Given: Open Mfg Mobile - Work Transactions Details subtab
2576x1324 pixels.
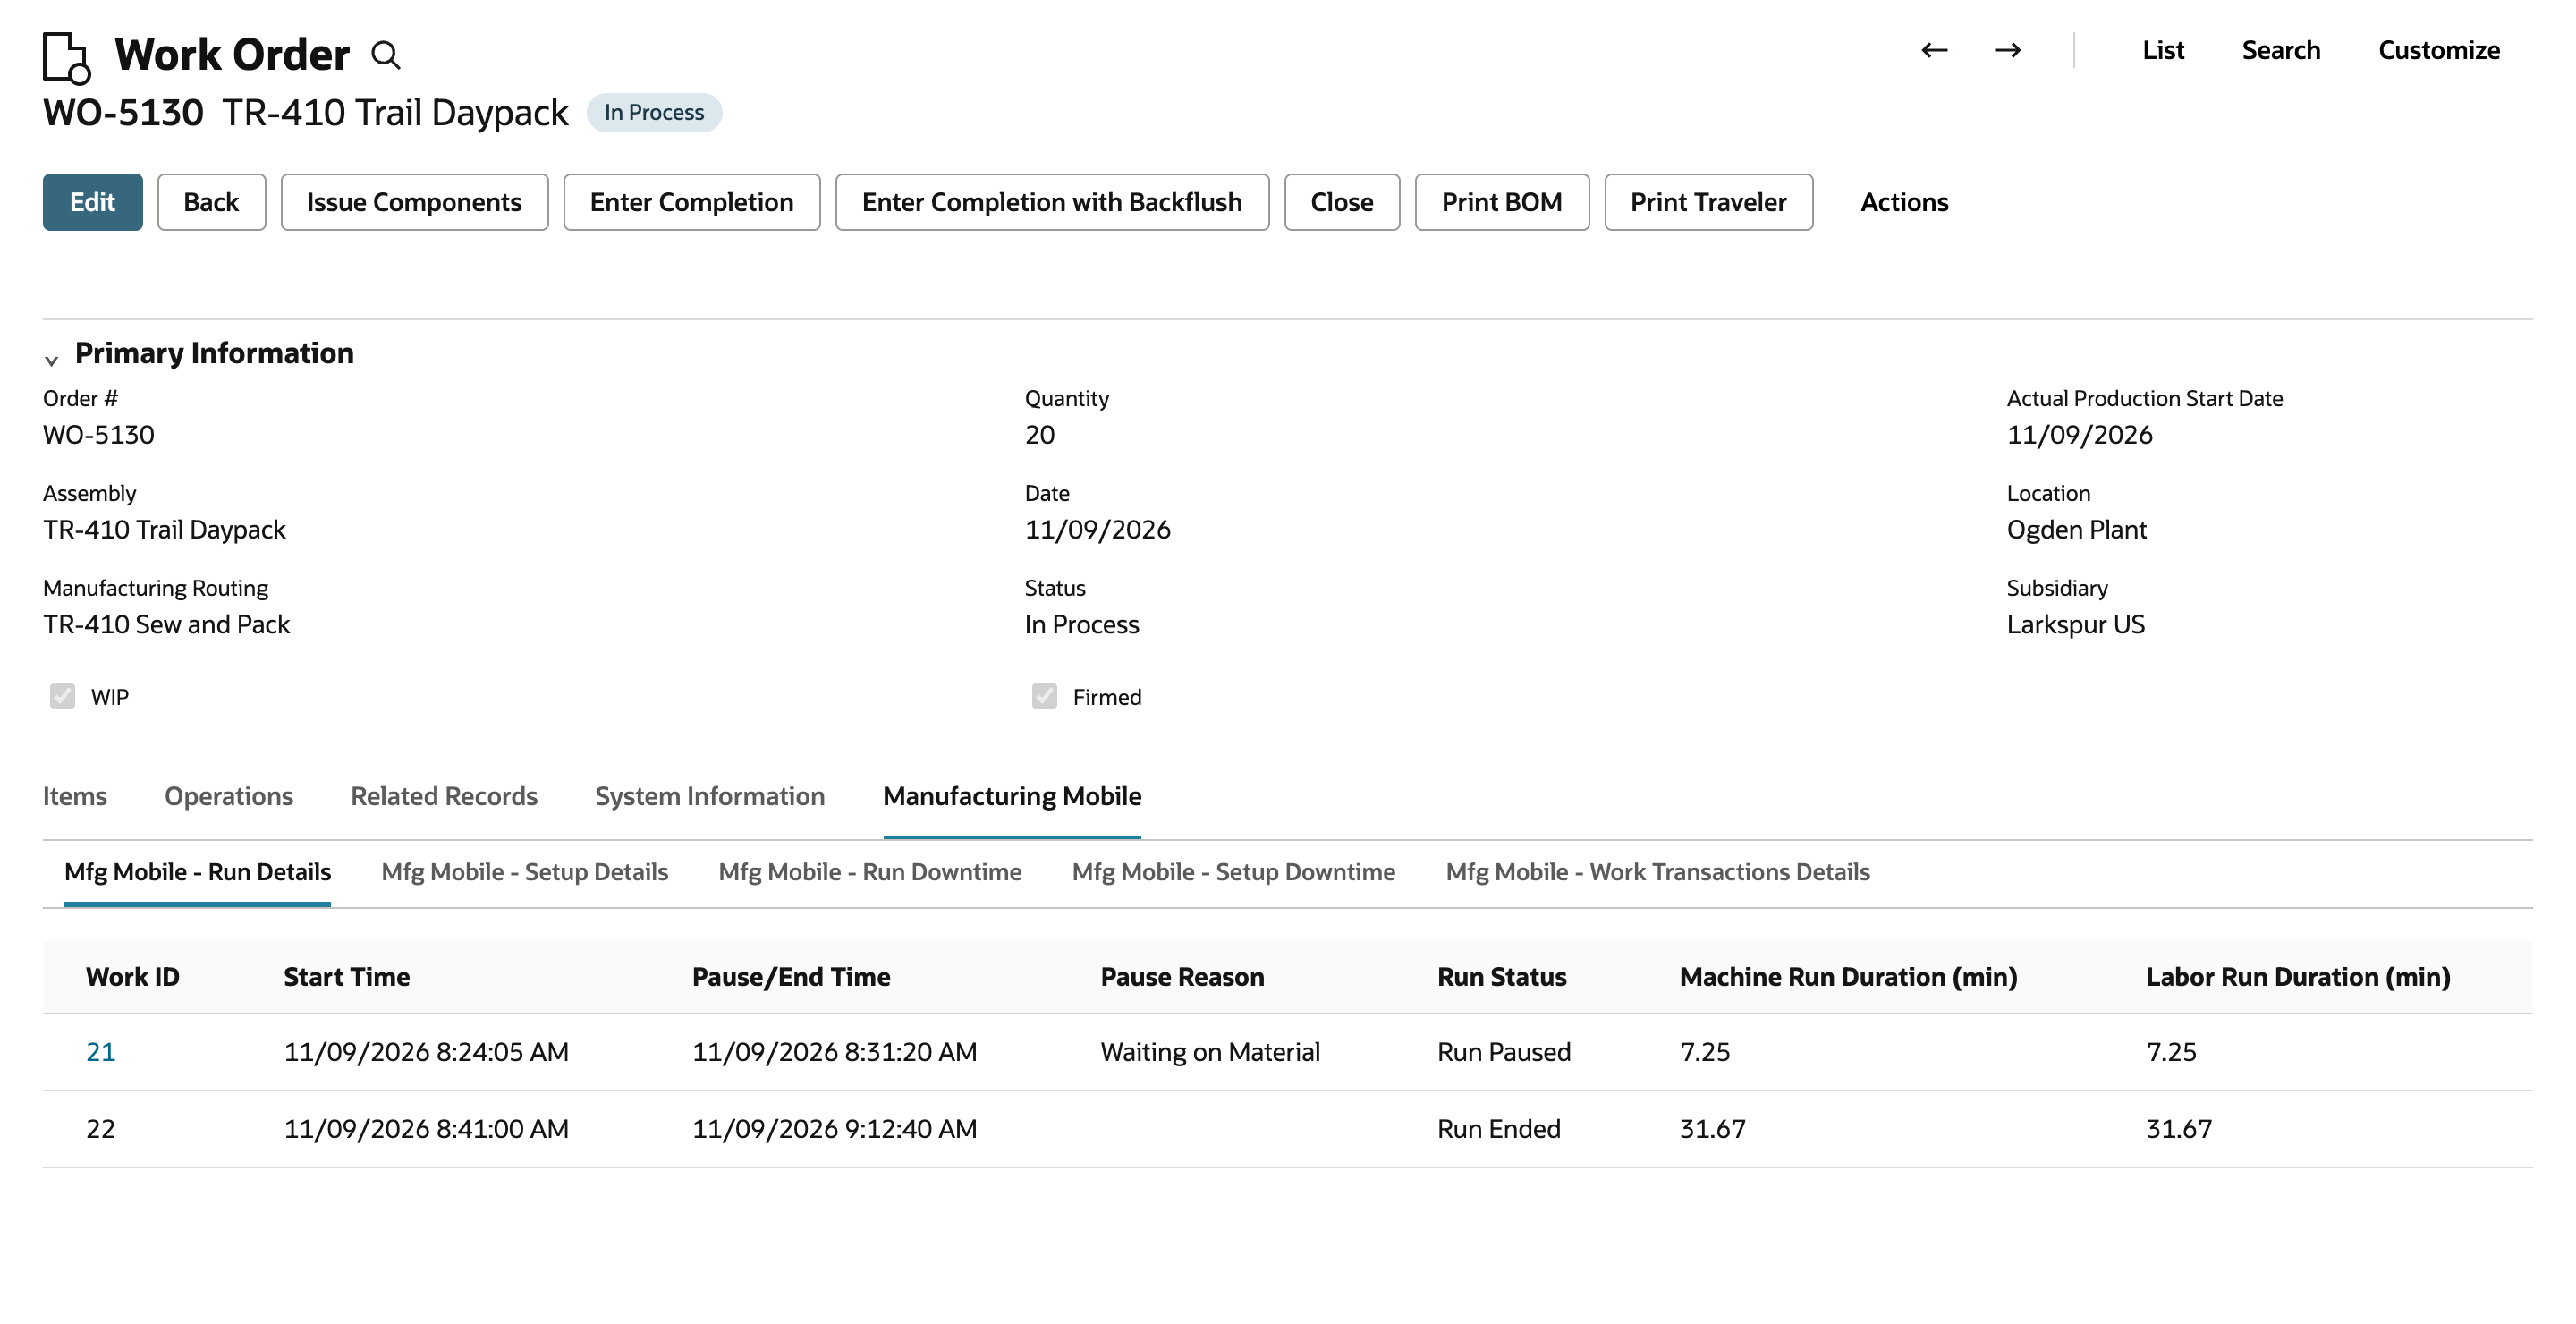Looking at the screenshot, I should 1658,872.
